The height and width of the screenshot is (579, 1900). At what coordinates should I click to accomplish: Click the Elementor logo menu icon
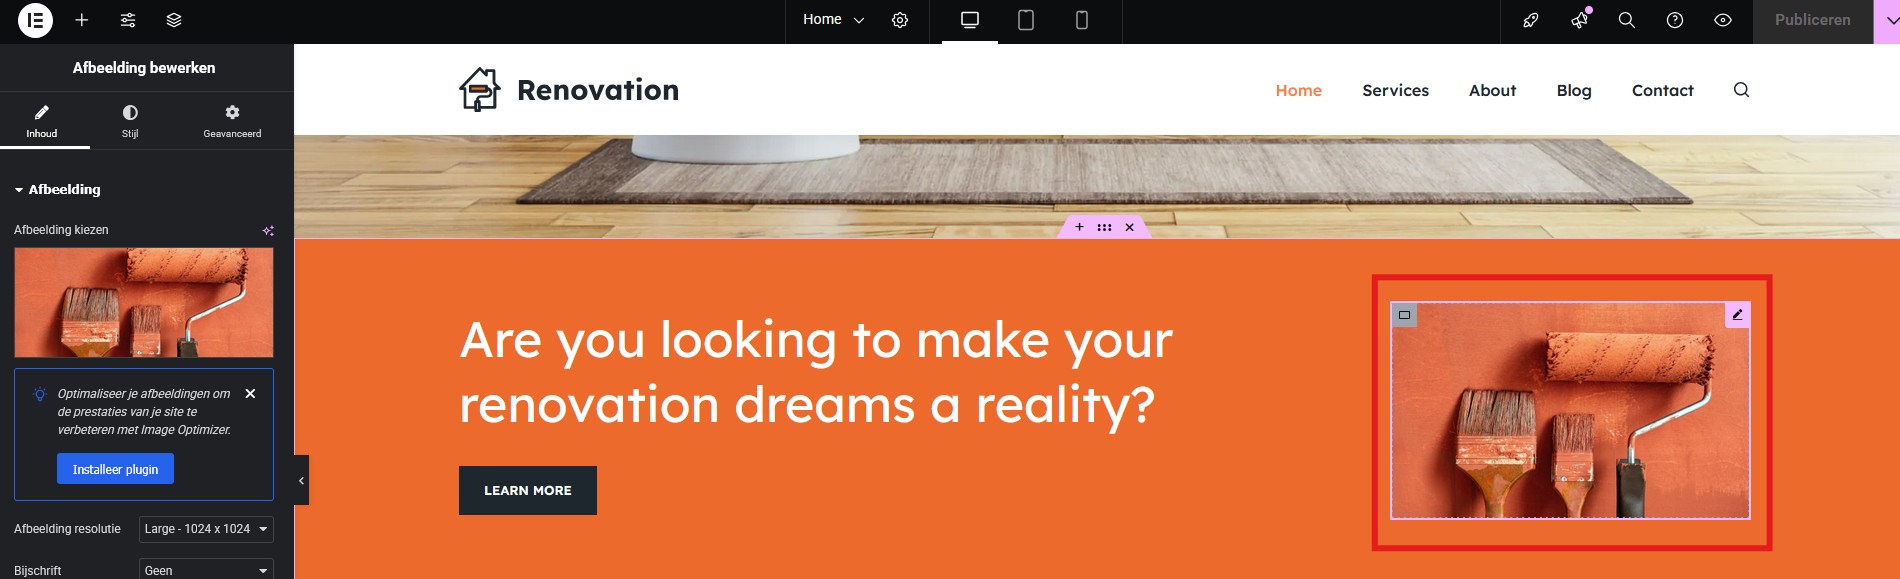35,20
